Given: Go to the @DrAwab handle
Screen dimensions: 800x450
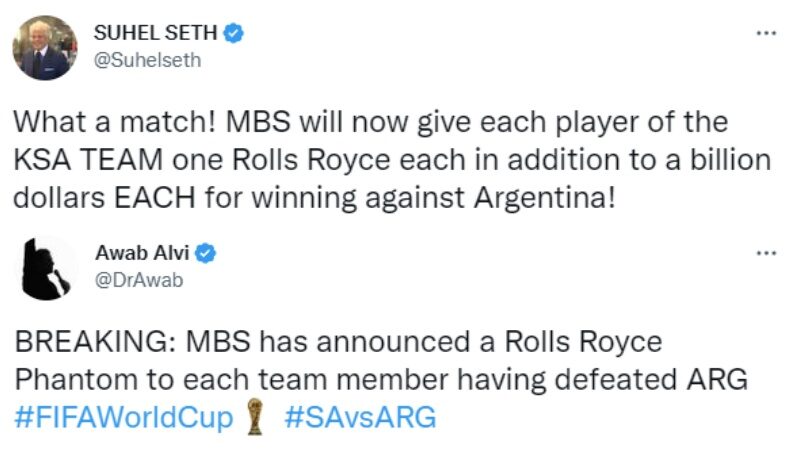Looking at the screenshot, I should 139,280.
